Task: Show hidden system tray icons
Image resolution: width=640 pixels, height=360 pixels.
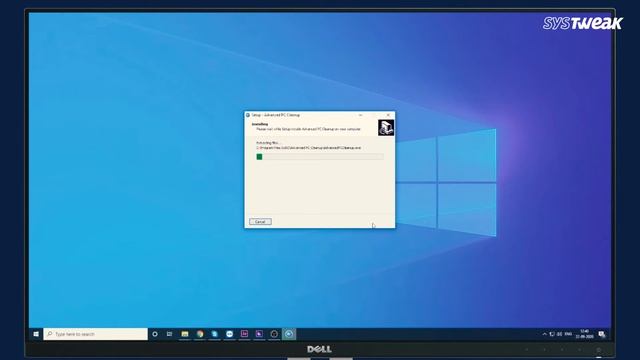Action: 544,334
